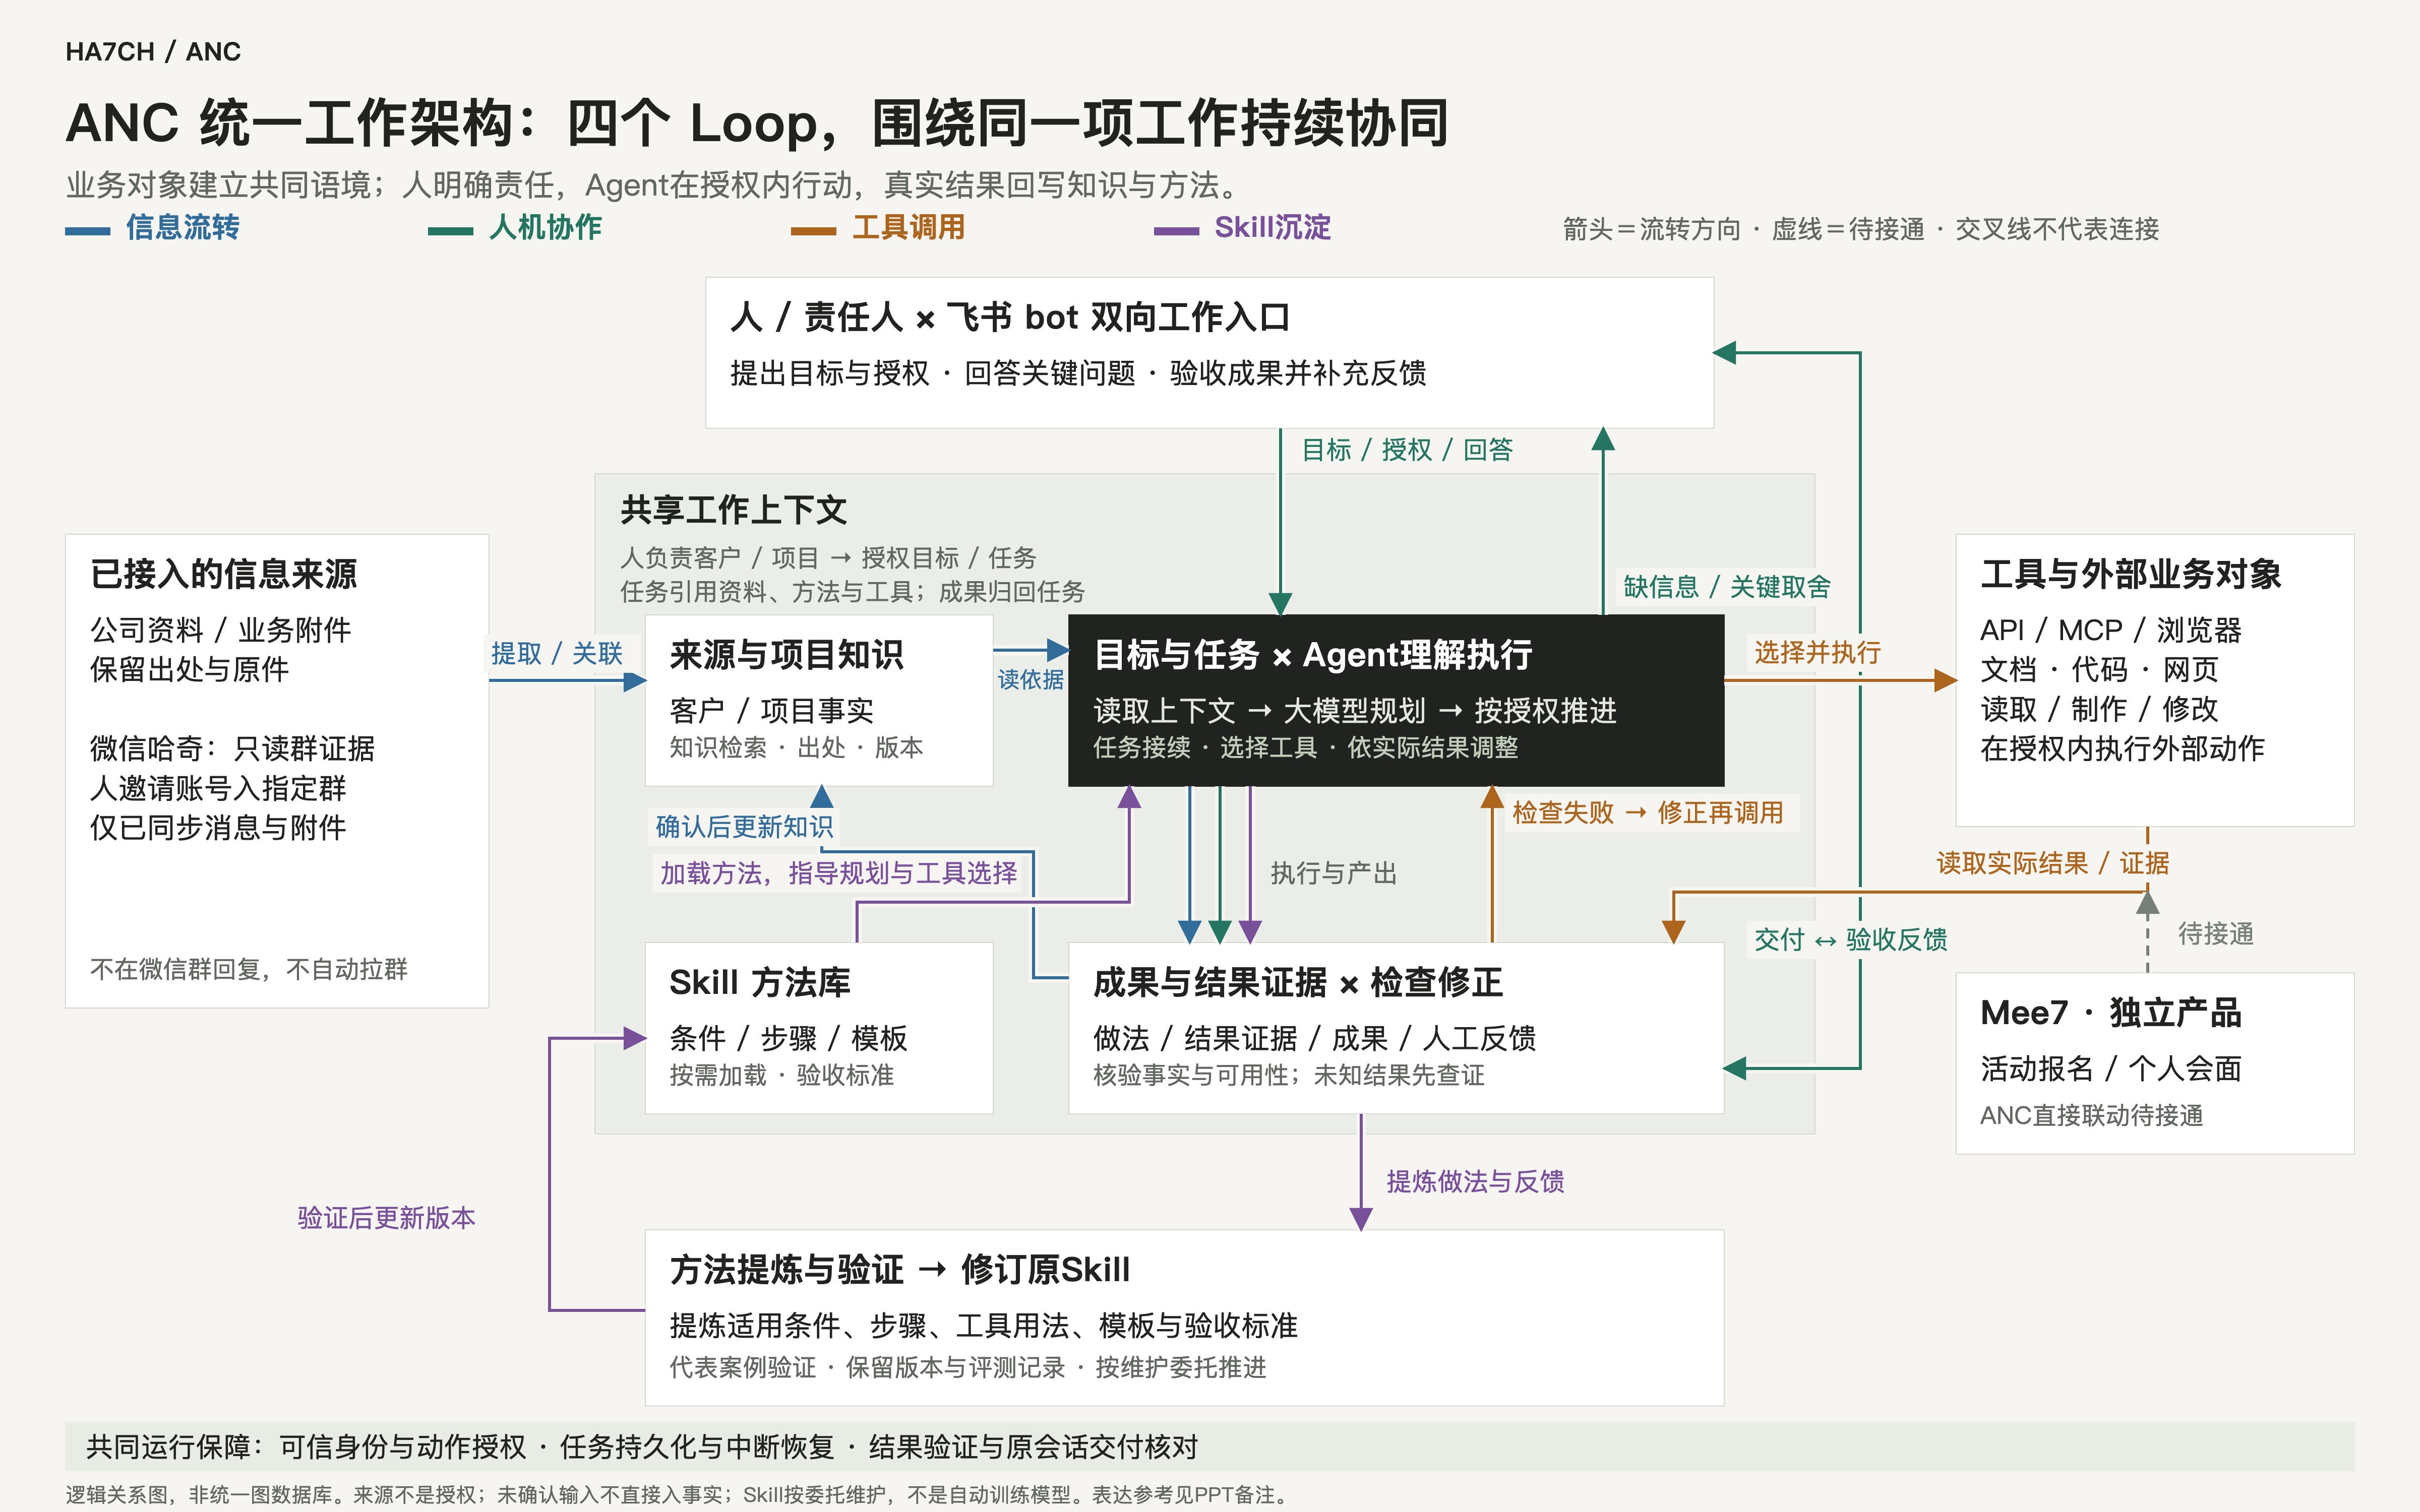Click the box title '来源与项目知识'

click(x=786, y=655)
